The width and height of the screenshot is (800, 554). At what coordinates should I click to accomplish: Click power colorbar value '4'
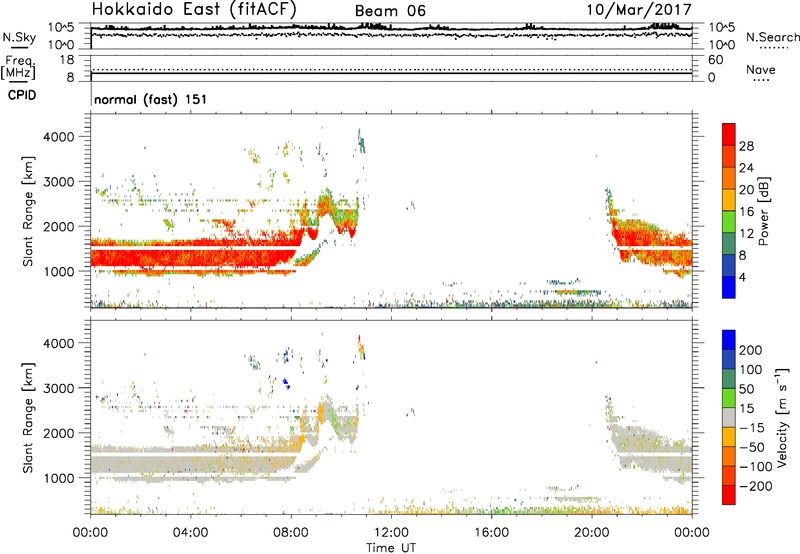point(742,277)
